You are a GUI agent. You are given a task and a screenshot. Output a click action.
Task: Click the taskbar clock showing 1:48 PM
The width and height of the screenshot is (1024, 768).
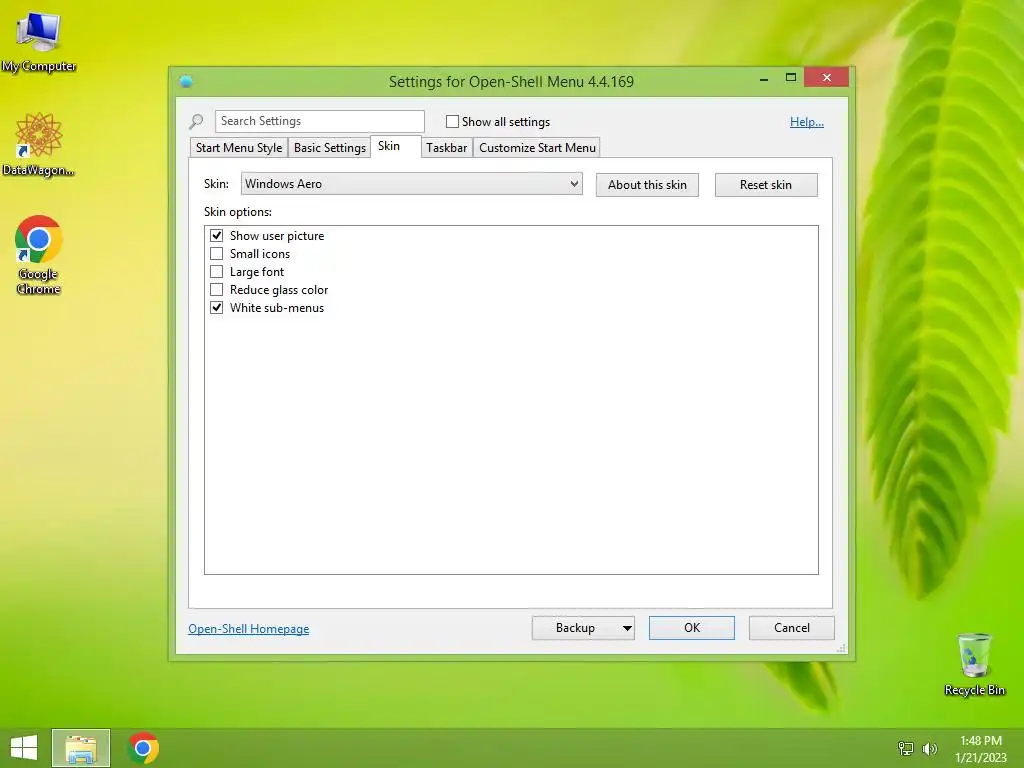click(x=981, y=748)
